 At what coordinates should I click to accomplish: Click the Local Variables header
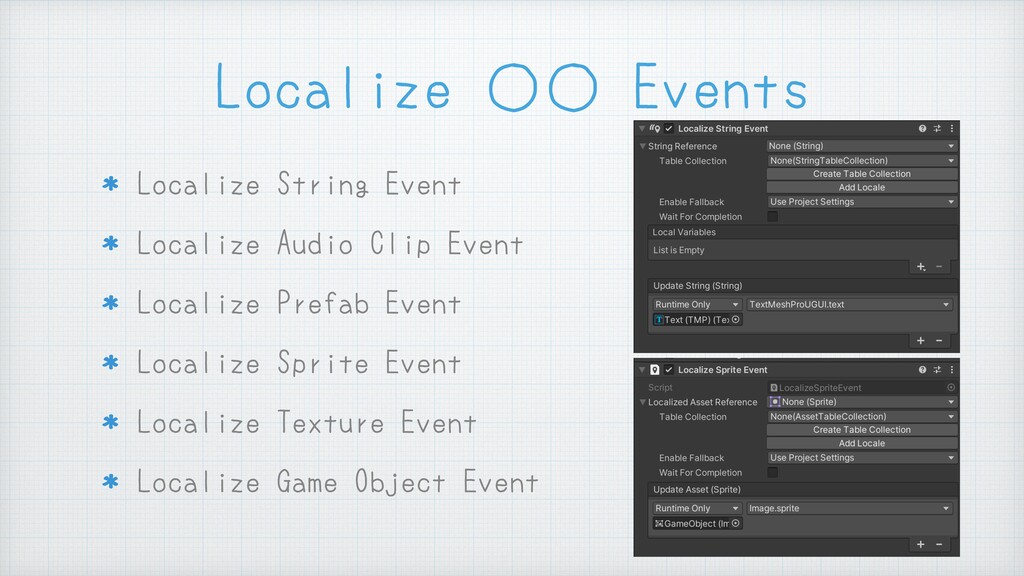(x=803, y=232)
